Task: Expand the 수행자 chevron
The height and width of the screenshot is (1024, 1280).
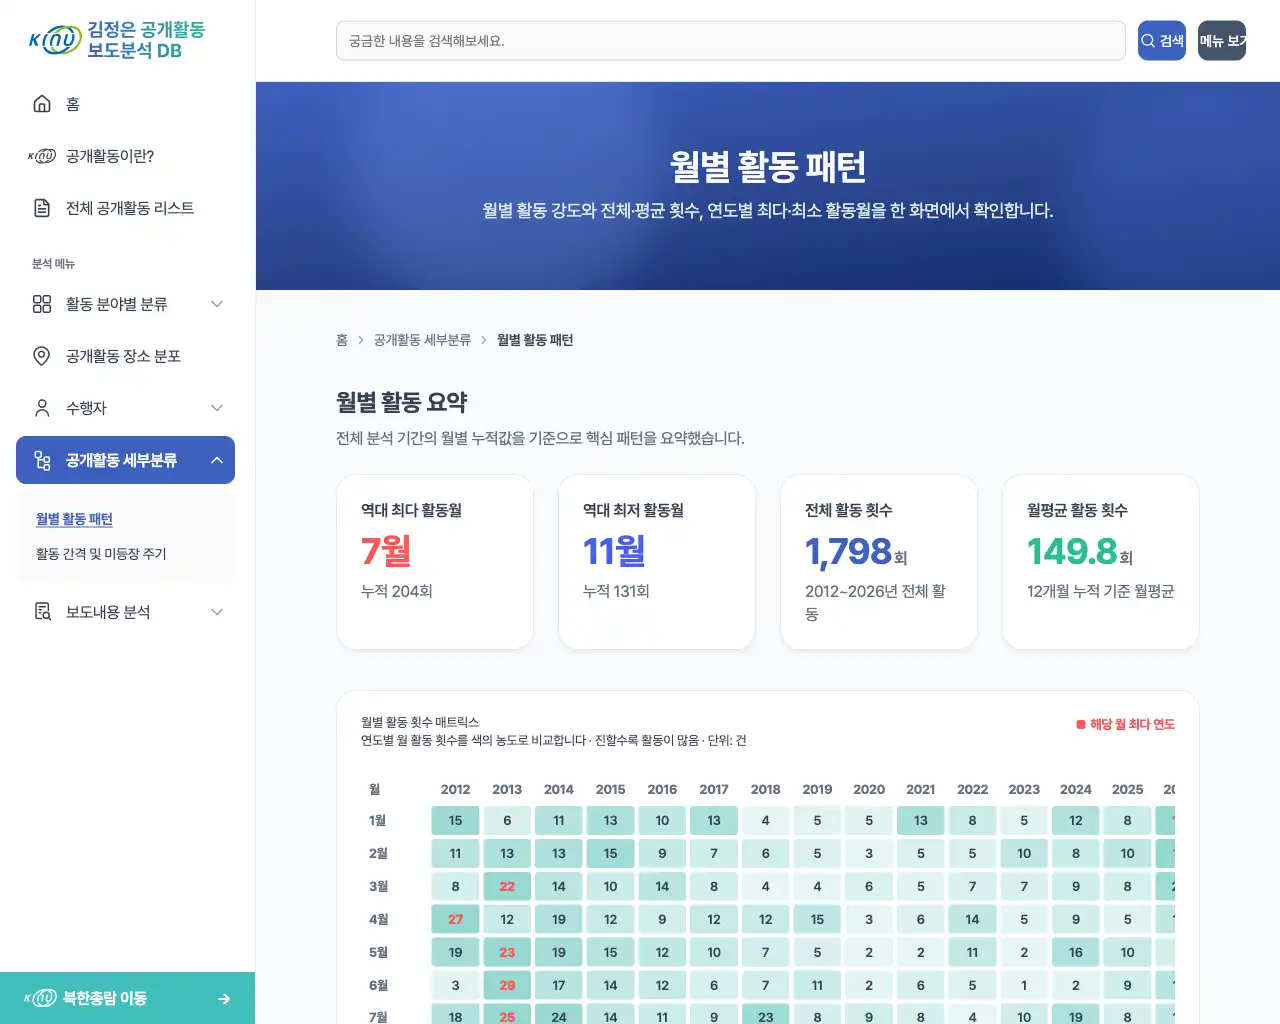Action: (217, 408)
